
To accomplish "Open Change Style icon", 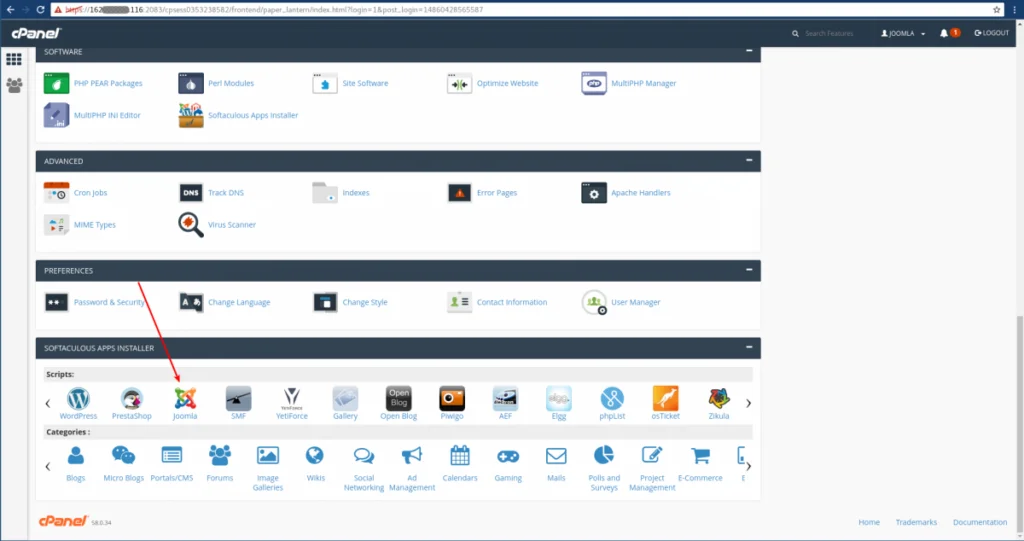I will coord(325,303).
